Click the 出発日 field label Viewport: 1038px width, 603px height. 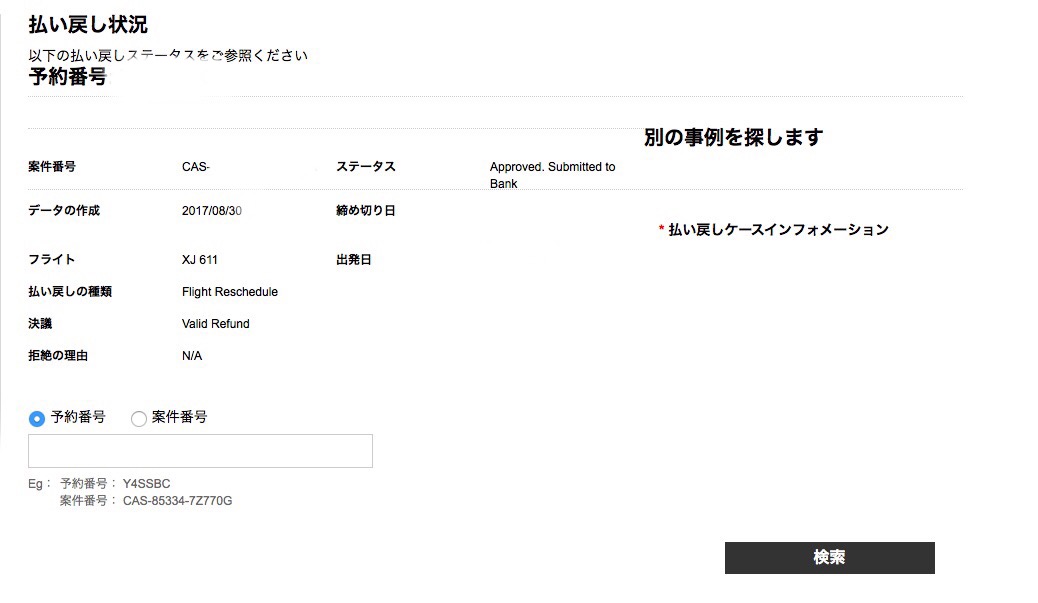(354, 260)
